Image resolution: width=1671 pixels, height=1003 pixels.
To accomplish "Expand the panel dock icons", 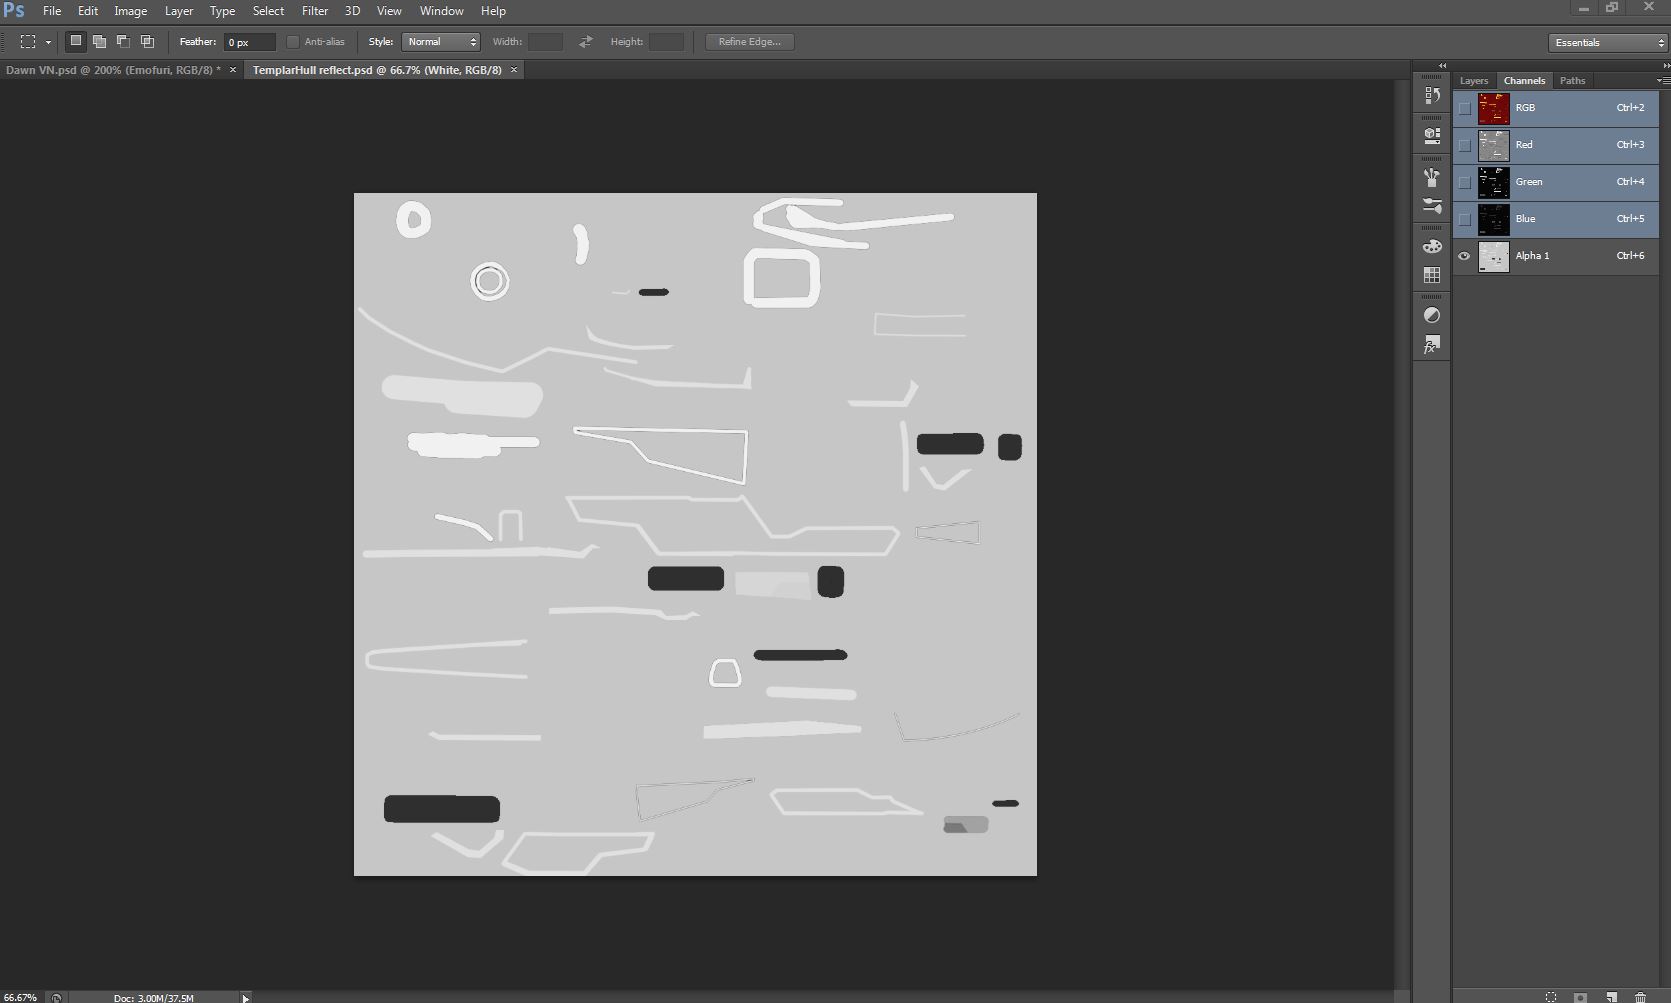I will [x=1442, y=66].
